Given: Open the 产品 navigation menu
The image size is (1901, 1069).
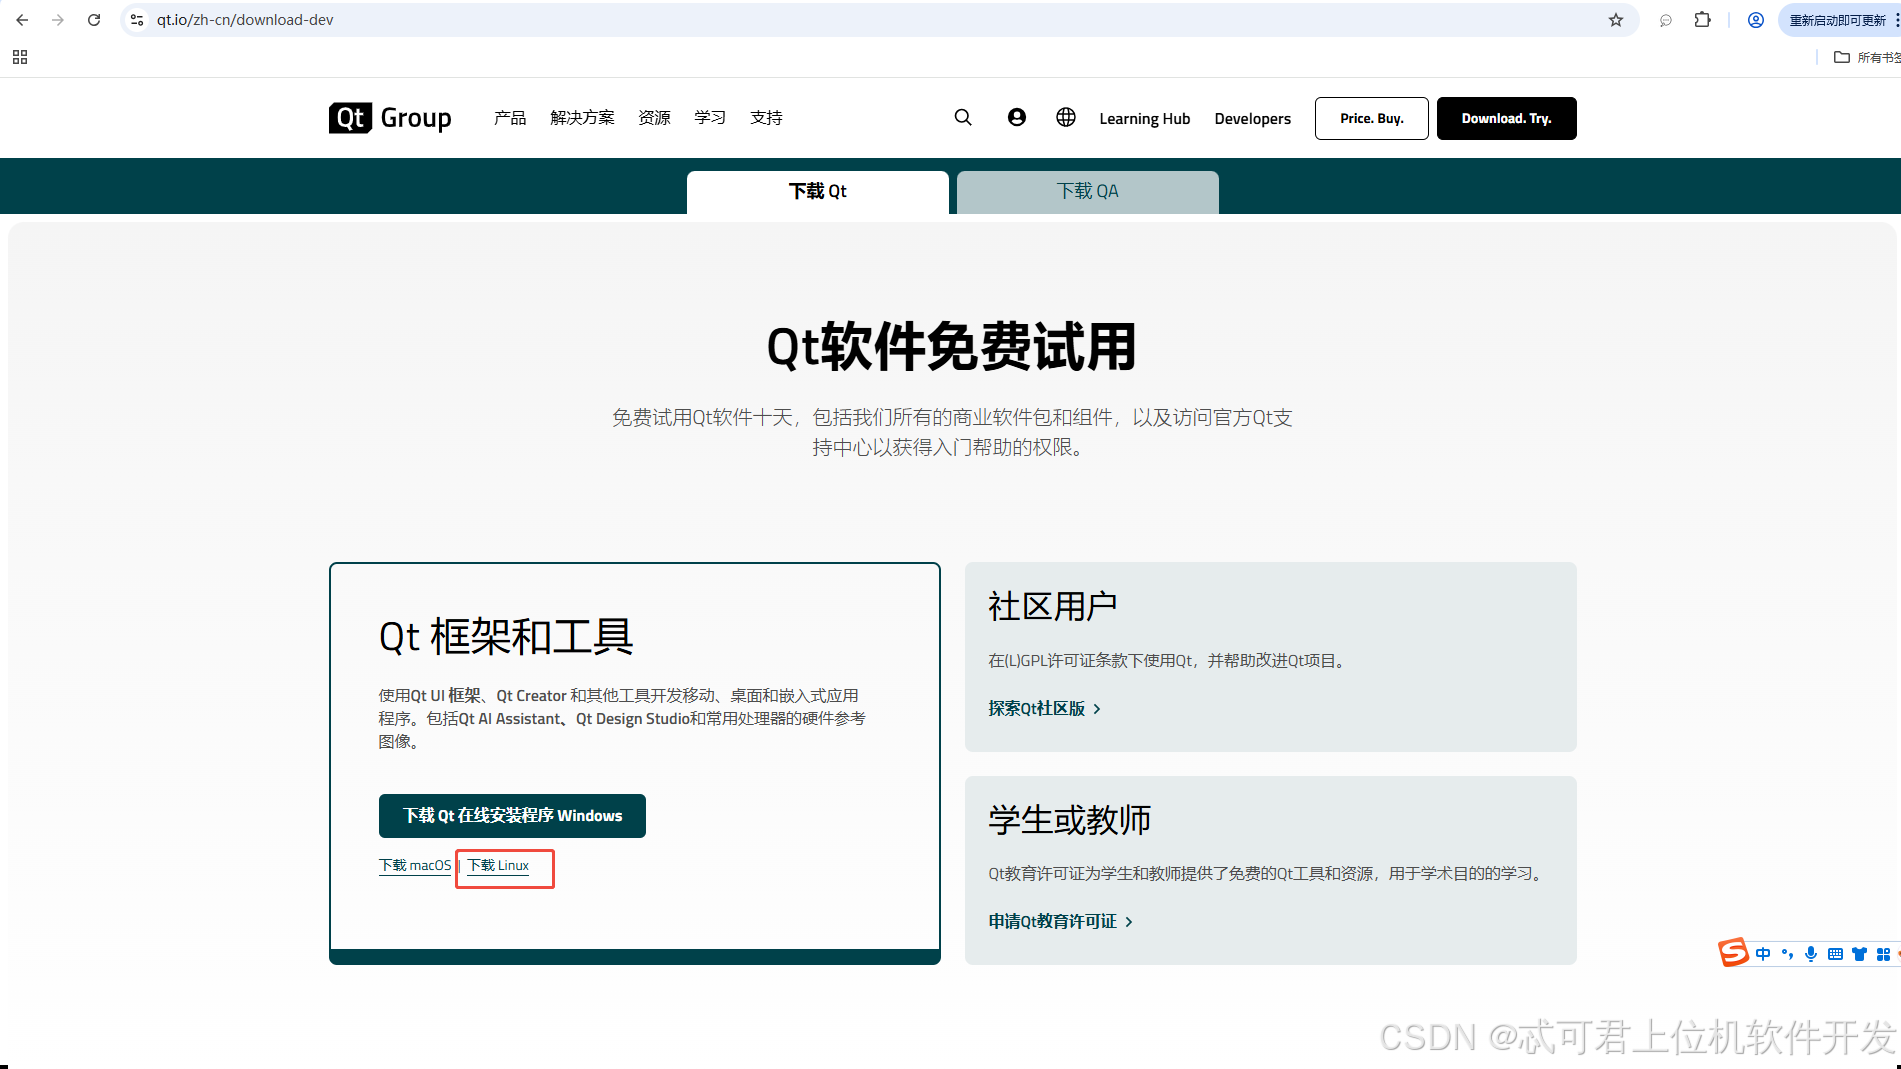Looking at the screenshot, I should click(510, 118).
